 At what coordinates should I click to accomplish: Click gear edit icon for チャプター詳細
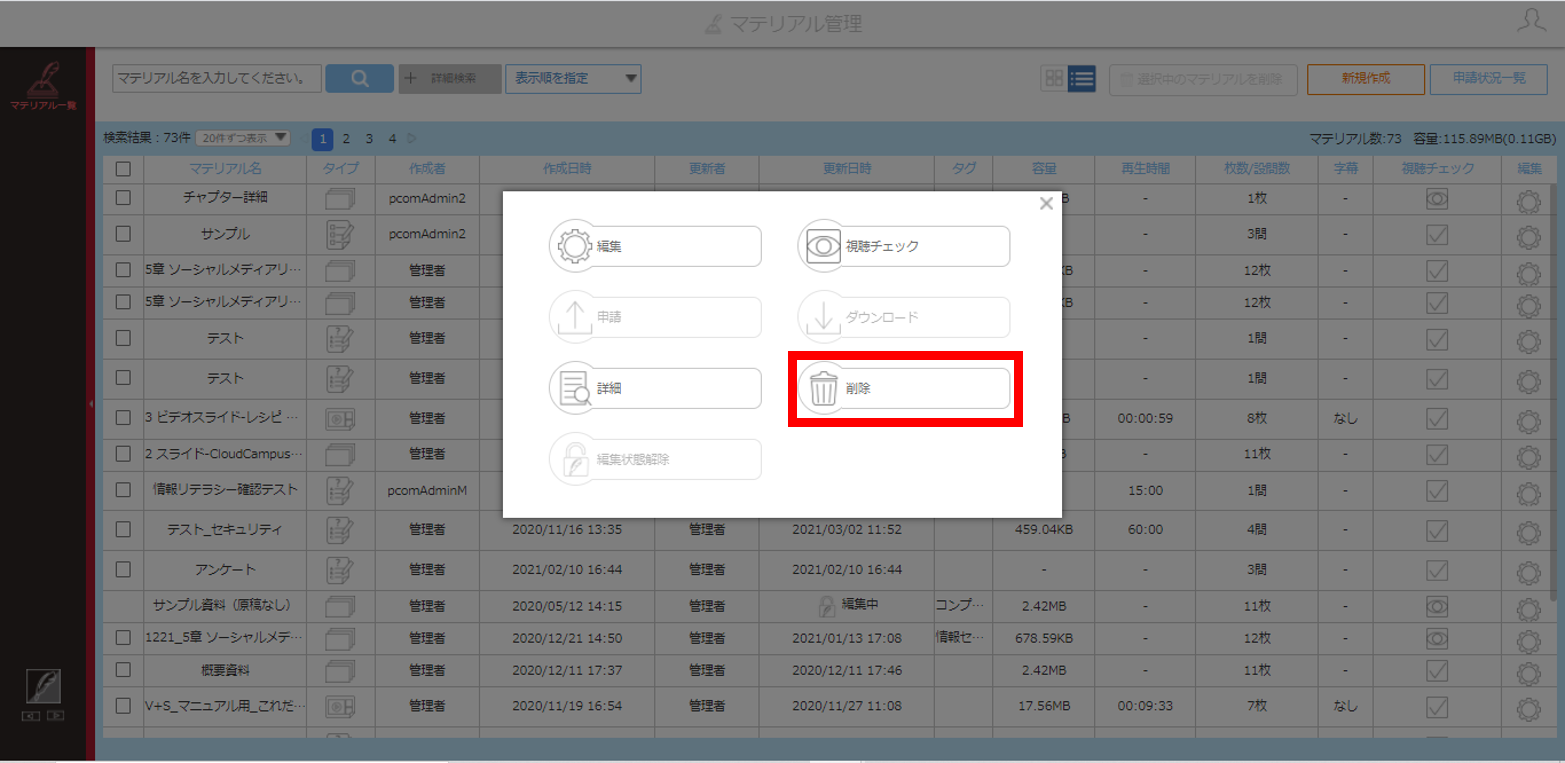(1528, 200)
